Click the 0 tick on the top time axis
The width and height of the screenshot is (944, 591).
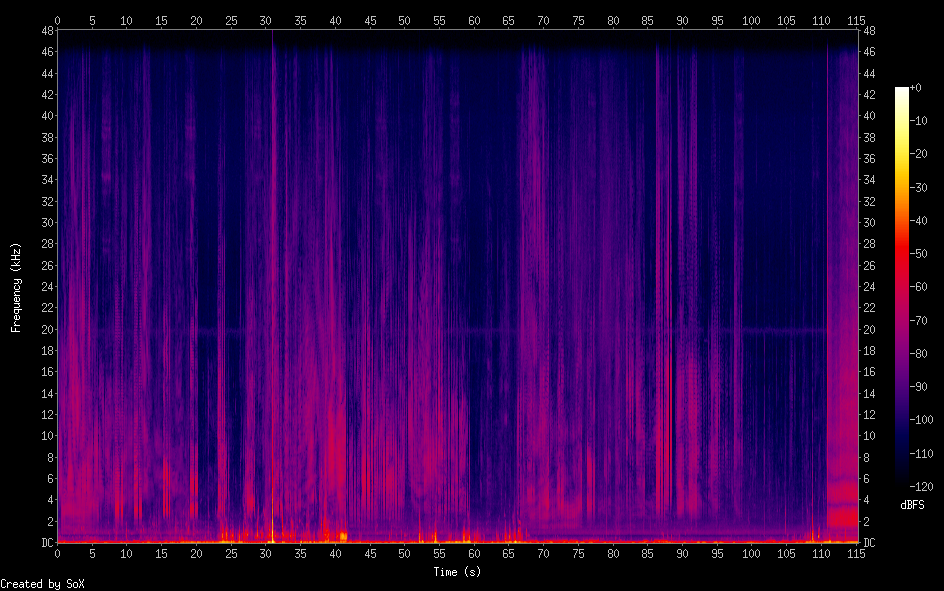tap(57, 19)
